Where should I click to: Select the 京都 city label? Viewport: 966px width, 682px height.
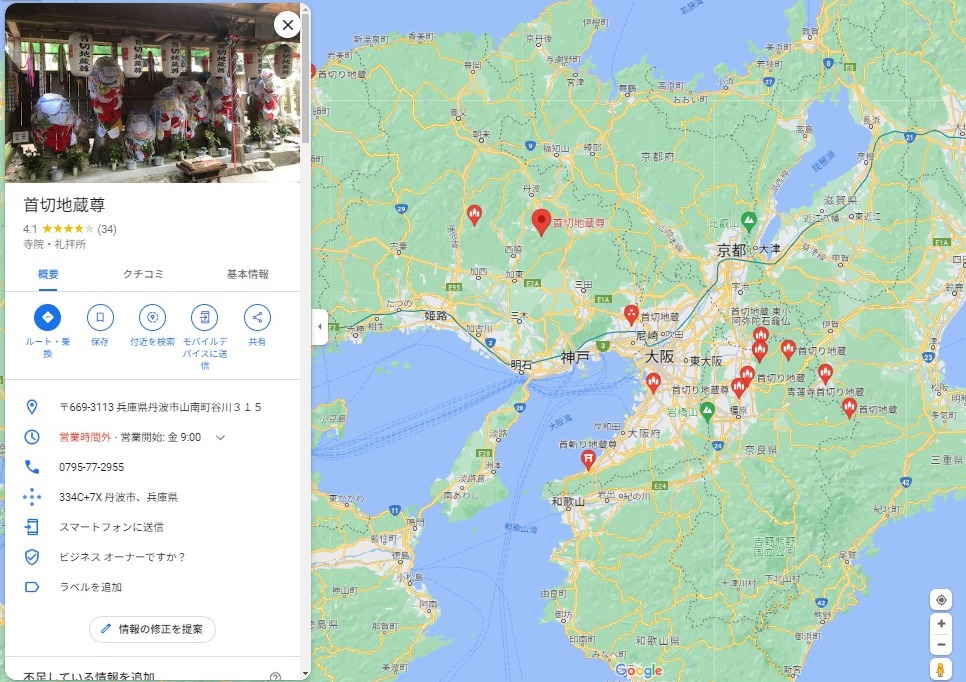(732, 250)
